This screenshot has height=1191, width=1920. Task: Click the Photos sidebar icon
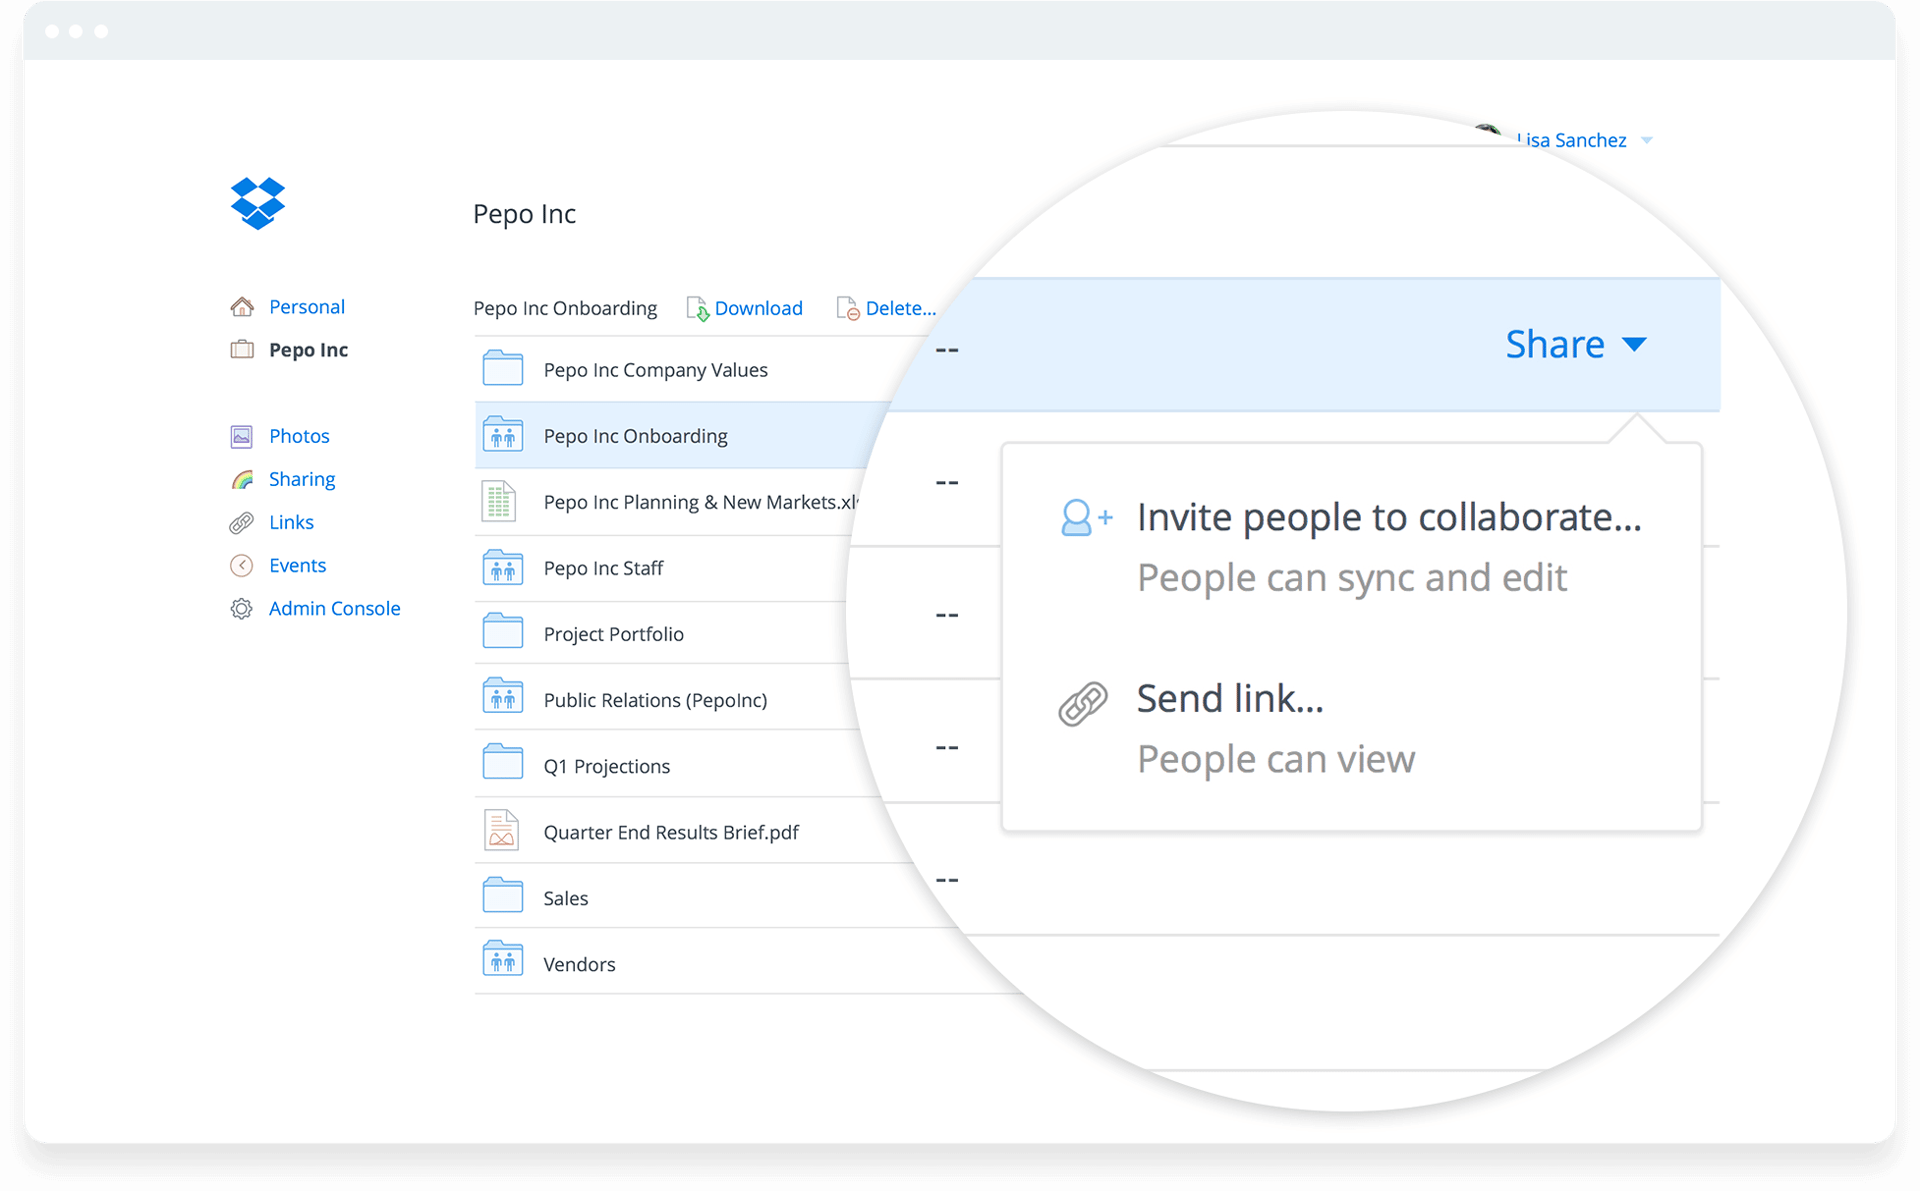point(242,436)
